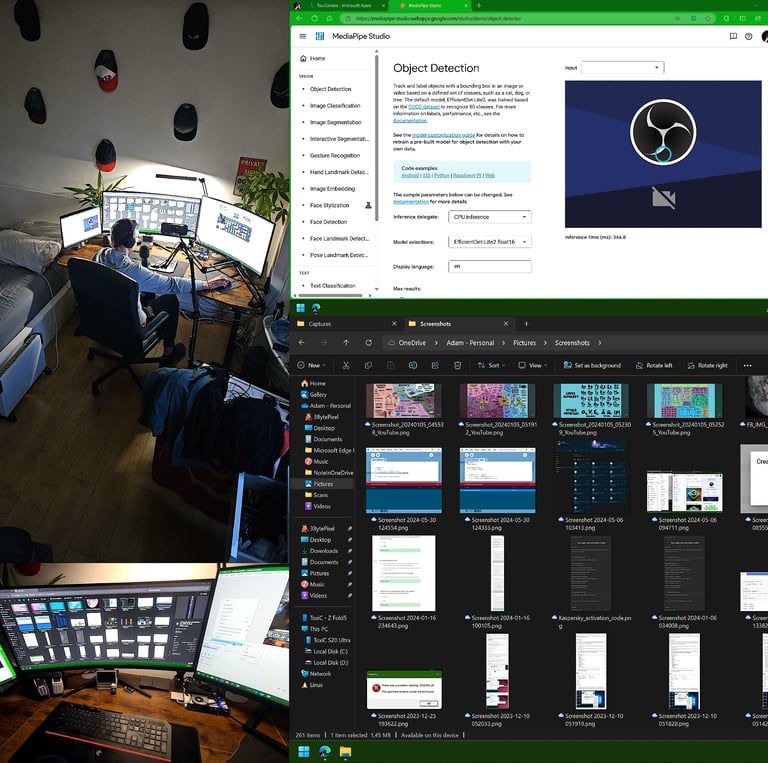
Task: Click Set as background button
Action: click(x=592, y=365)
